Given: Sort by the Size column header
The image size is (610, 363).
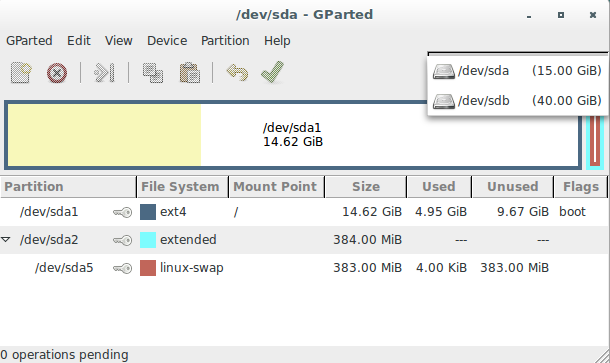Looking at the screenshot, I should click(x=366, y=187).
